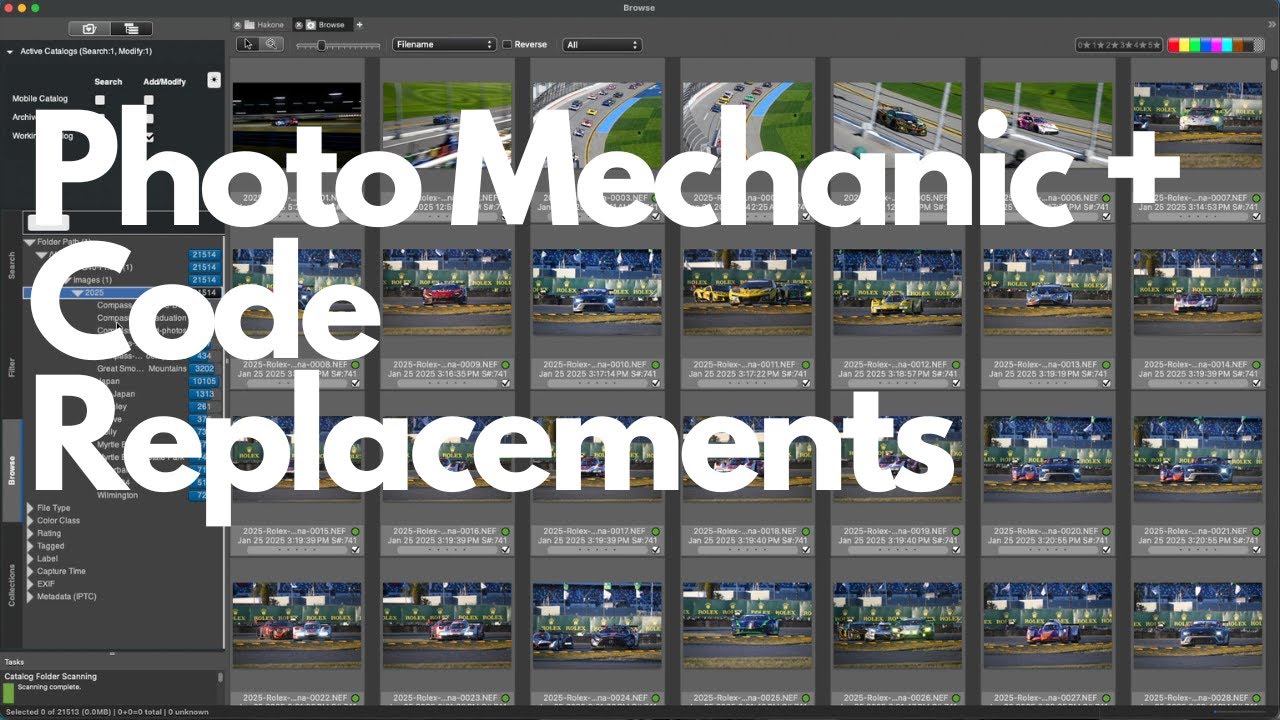1280x720 pixels.
Task: Close the Hakone tab
Action: click(x=237, y=24)
